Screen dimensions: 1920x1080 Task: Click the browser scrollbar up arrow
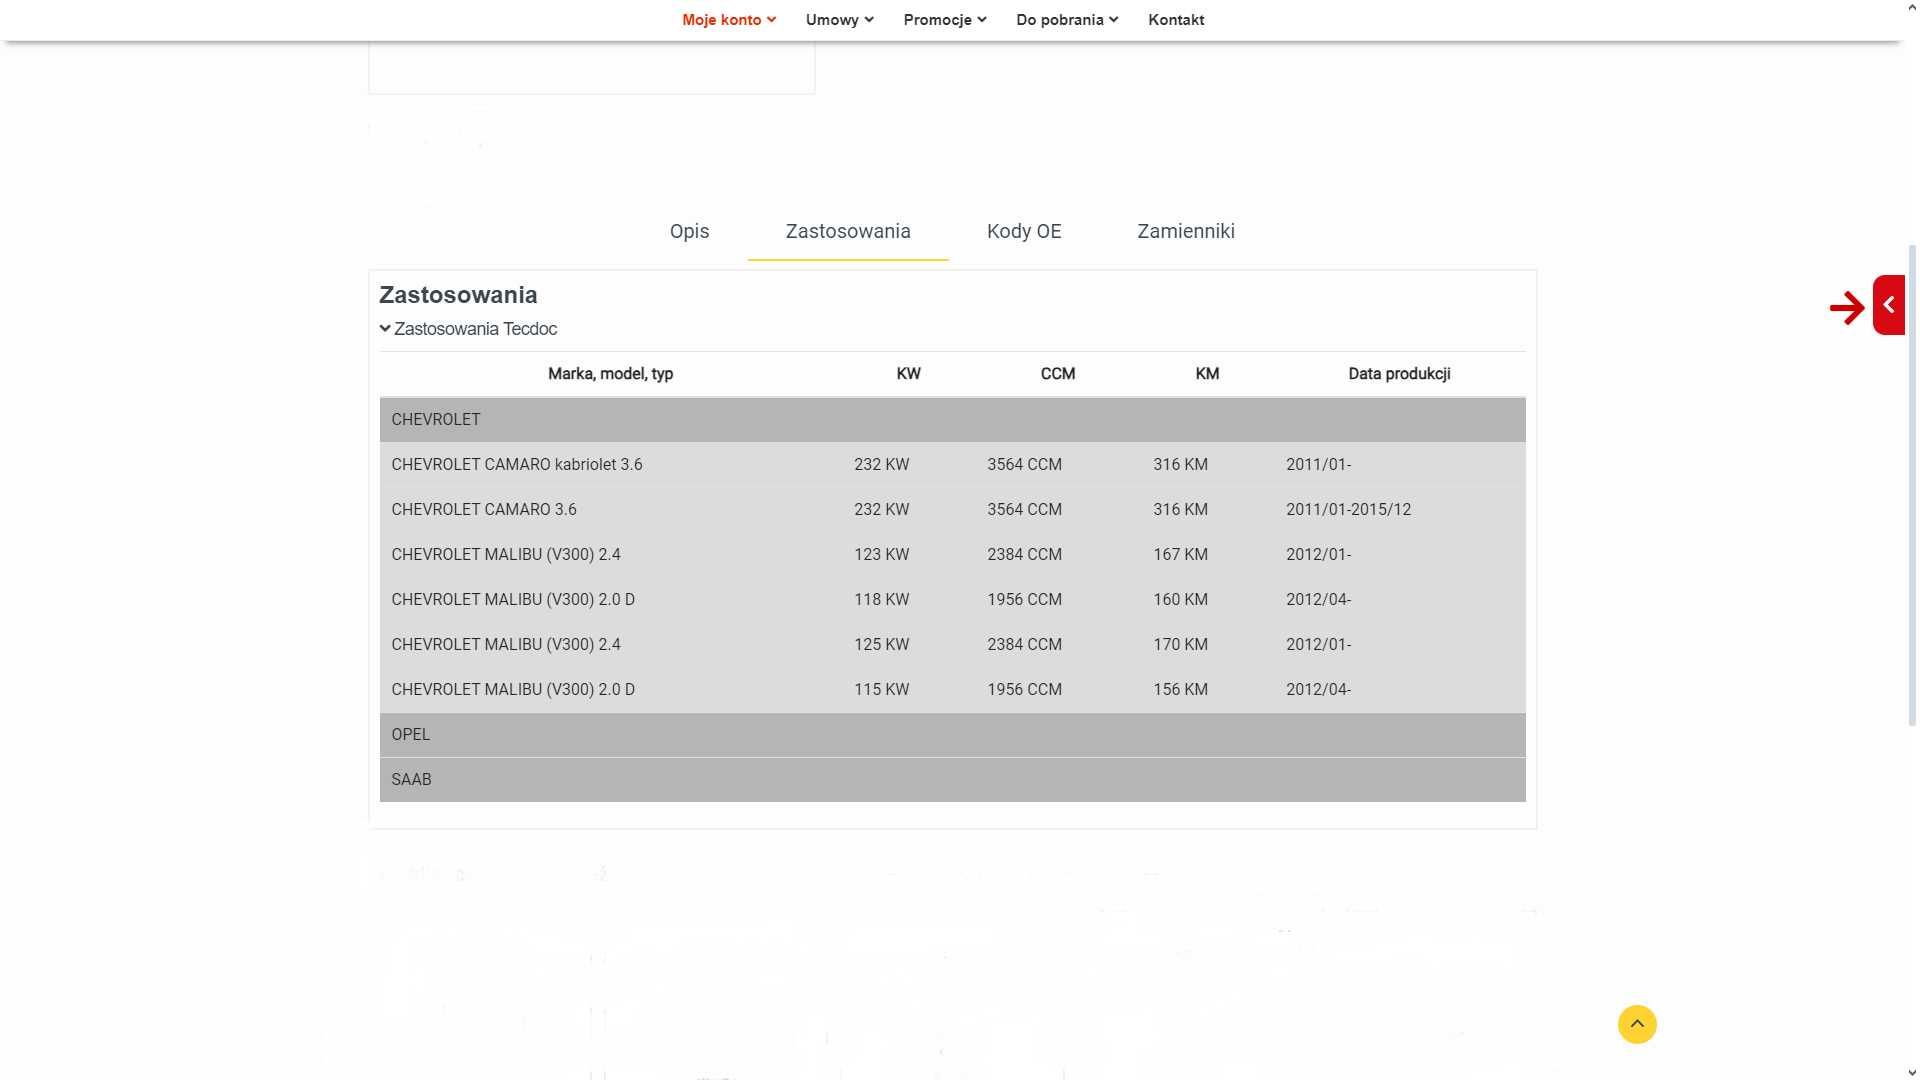pos(1912,7)
